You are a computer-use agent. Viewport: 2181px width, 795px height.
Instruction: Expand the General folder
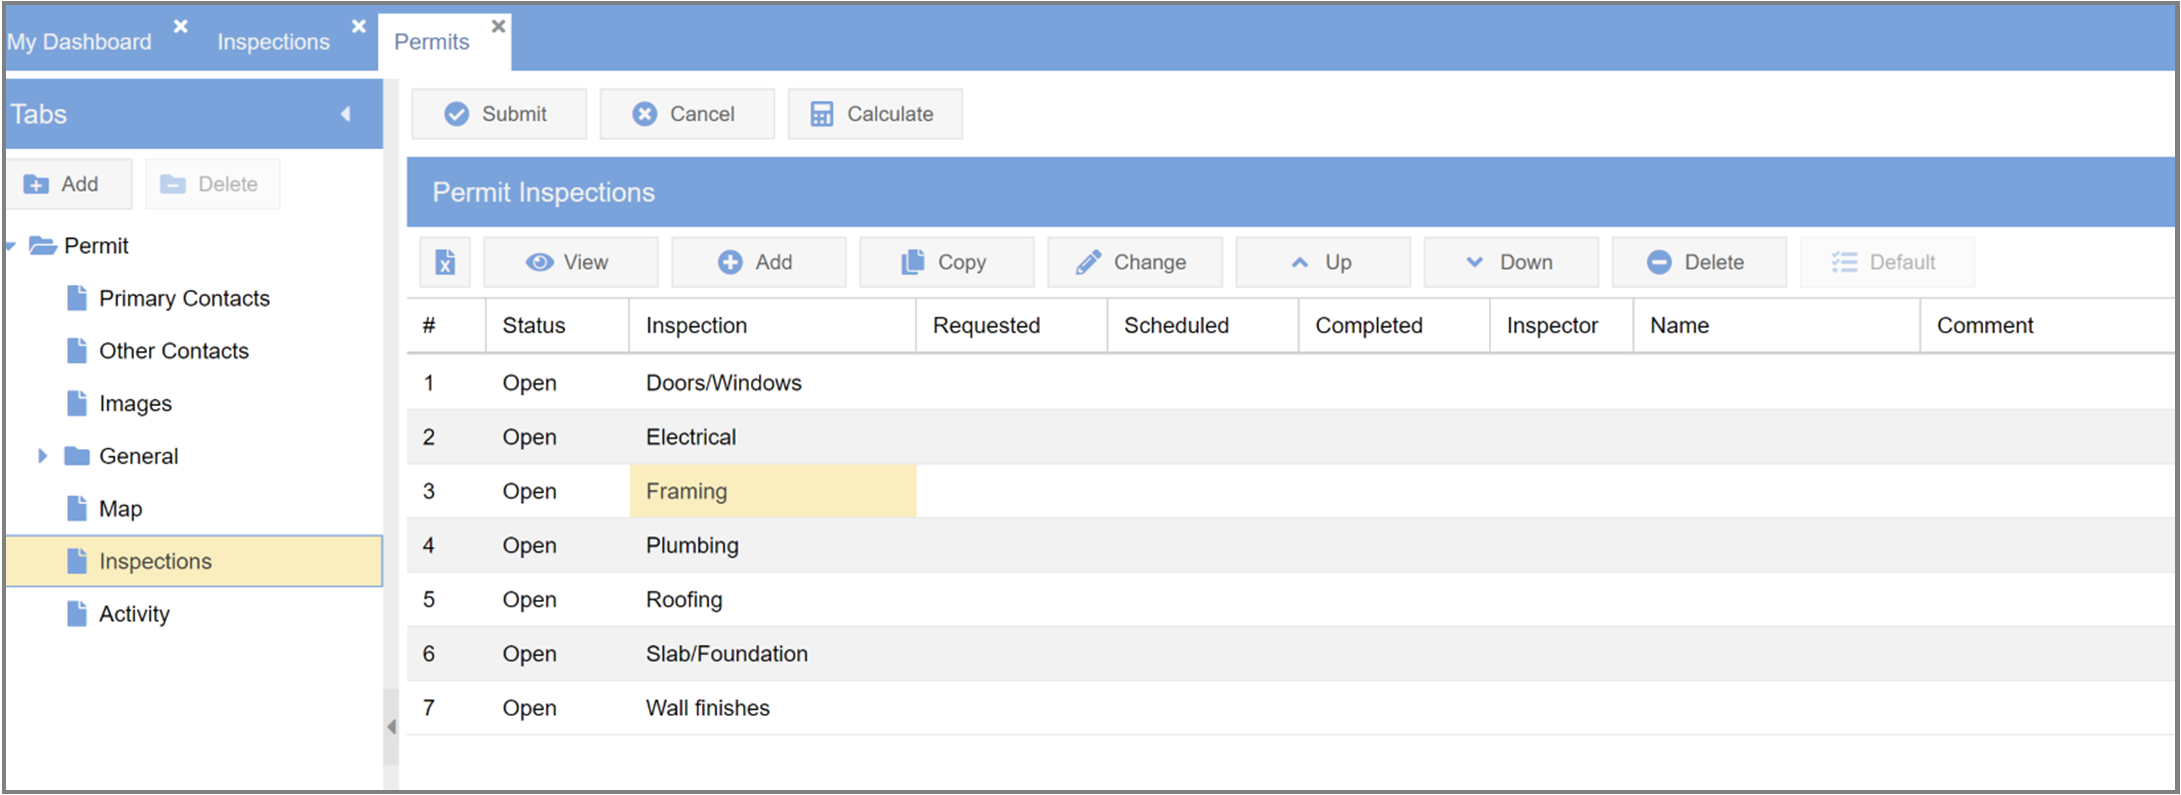click(42, 456)
